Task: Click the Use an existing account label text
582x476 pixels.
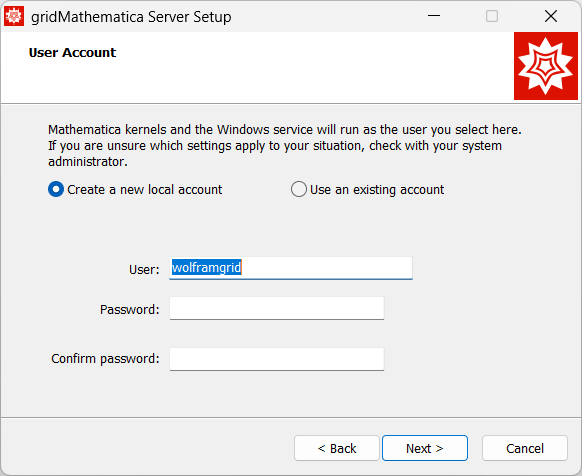Action: pos(377,190)
